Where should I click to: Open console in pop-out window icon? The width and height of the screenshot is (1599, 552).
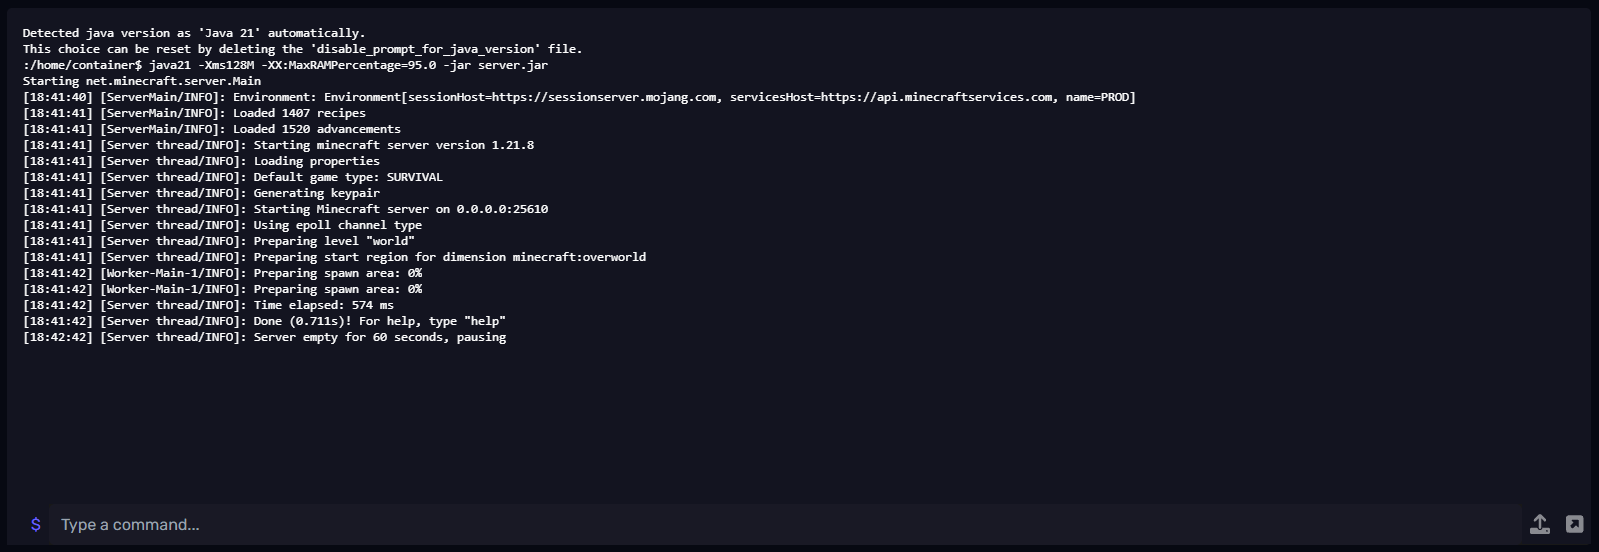click(1574, 524)
